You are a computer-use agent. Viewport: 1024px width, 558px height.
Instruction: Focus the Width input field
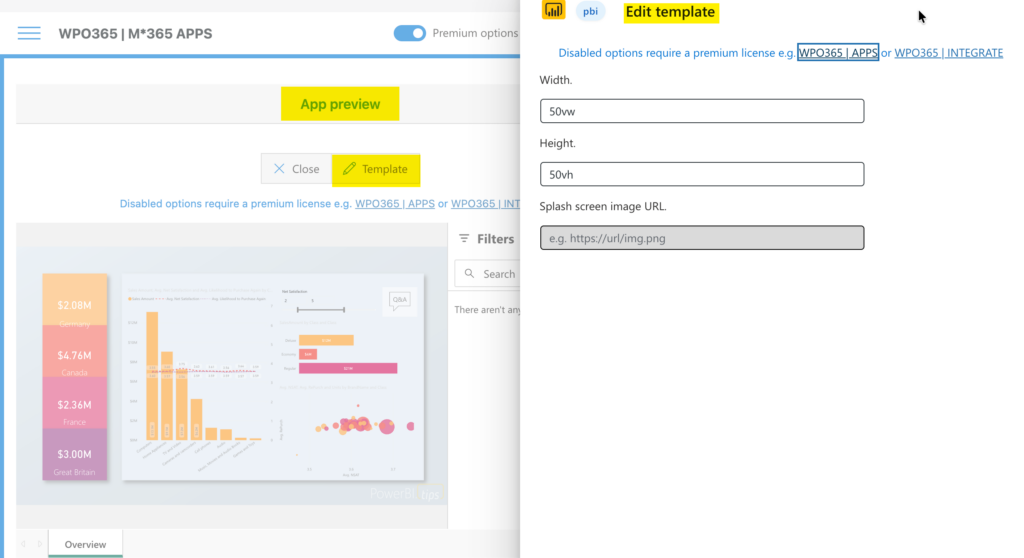(x=702, y=111)
